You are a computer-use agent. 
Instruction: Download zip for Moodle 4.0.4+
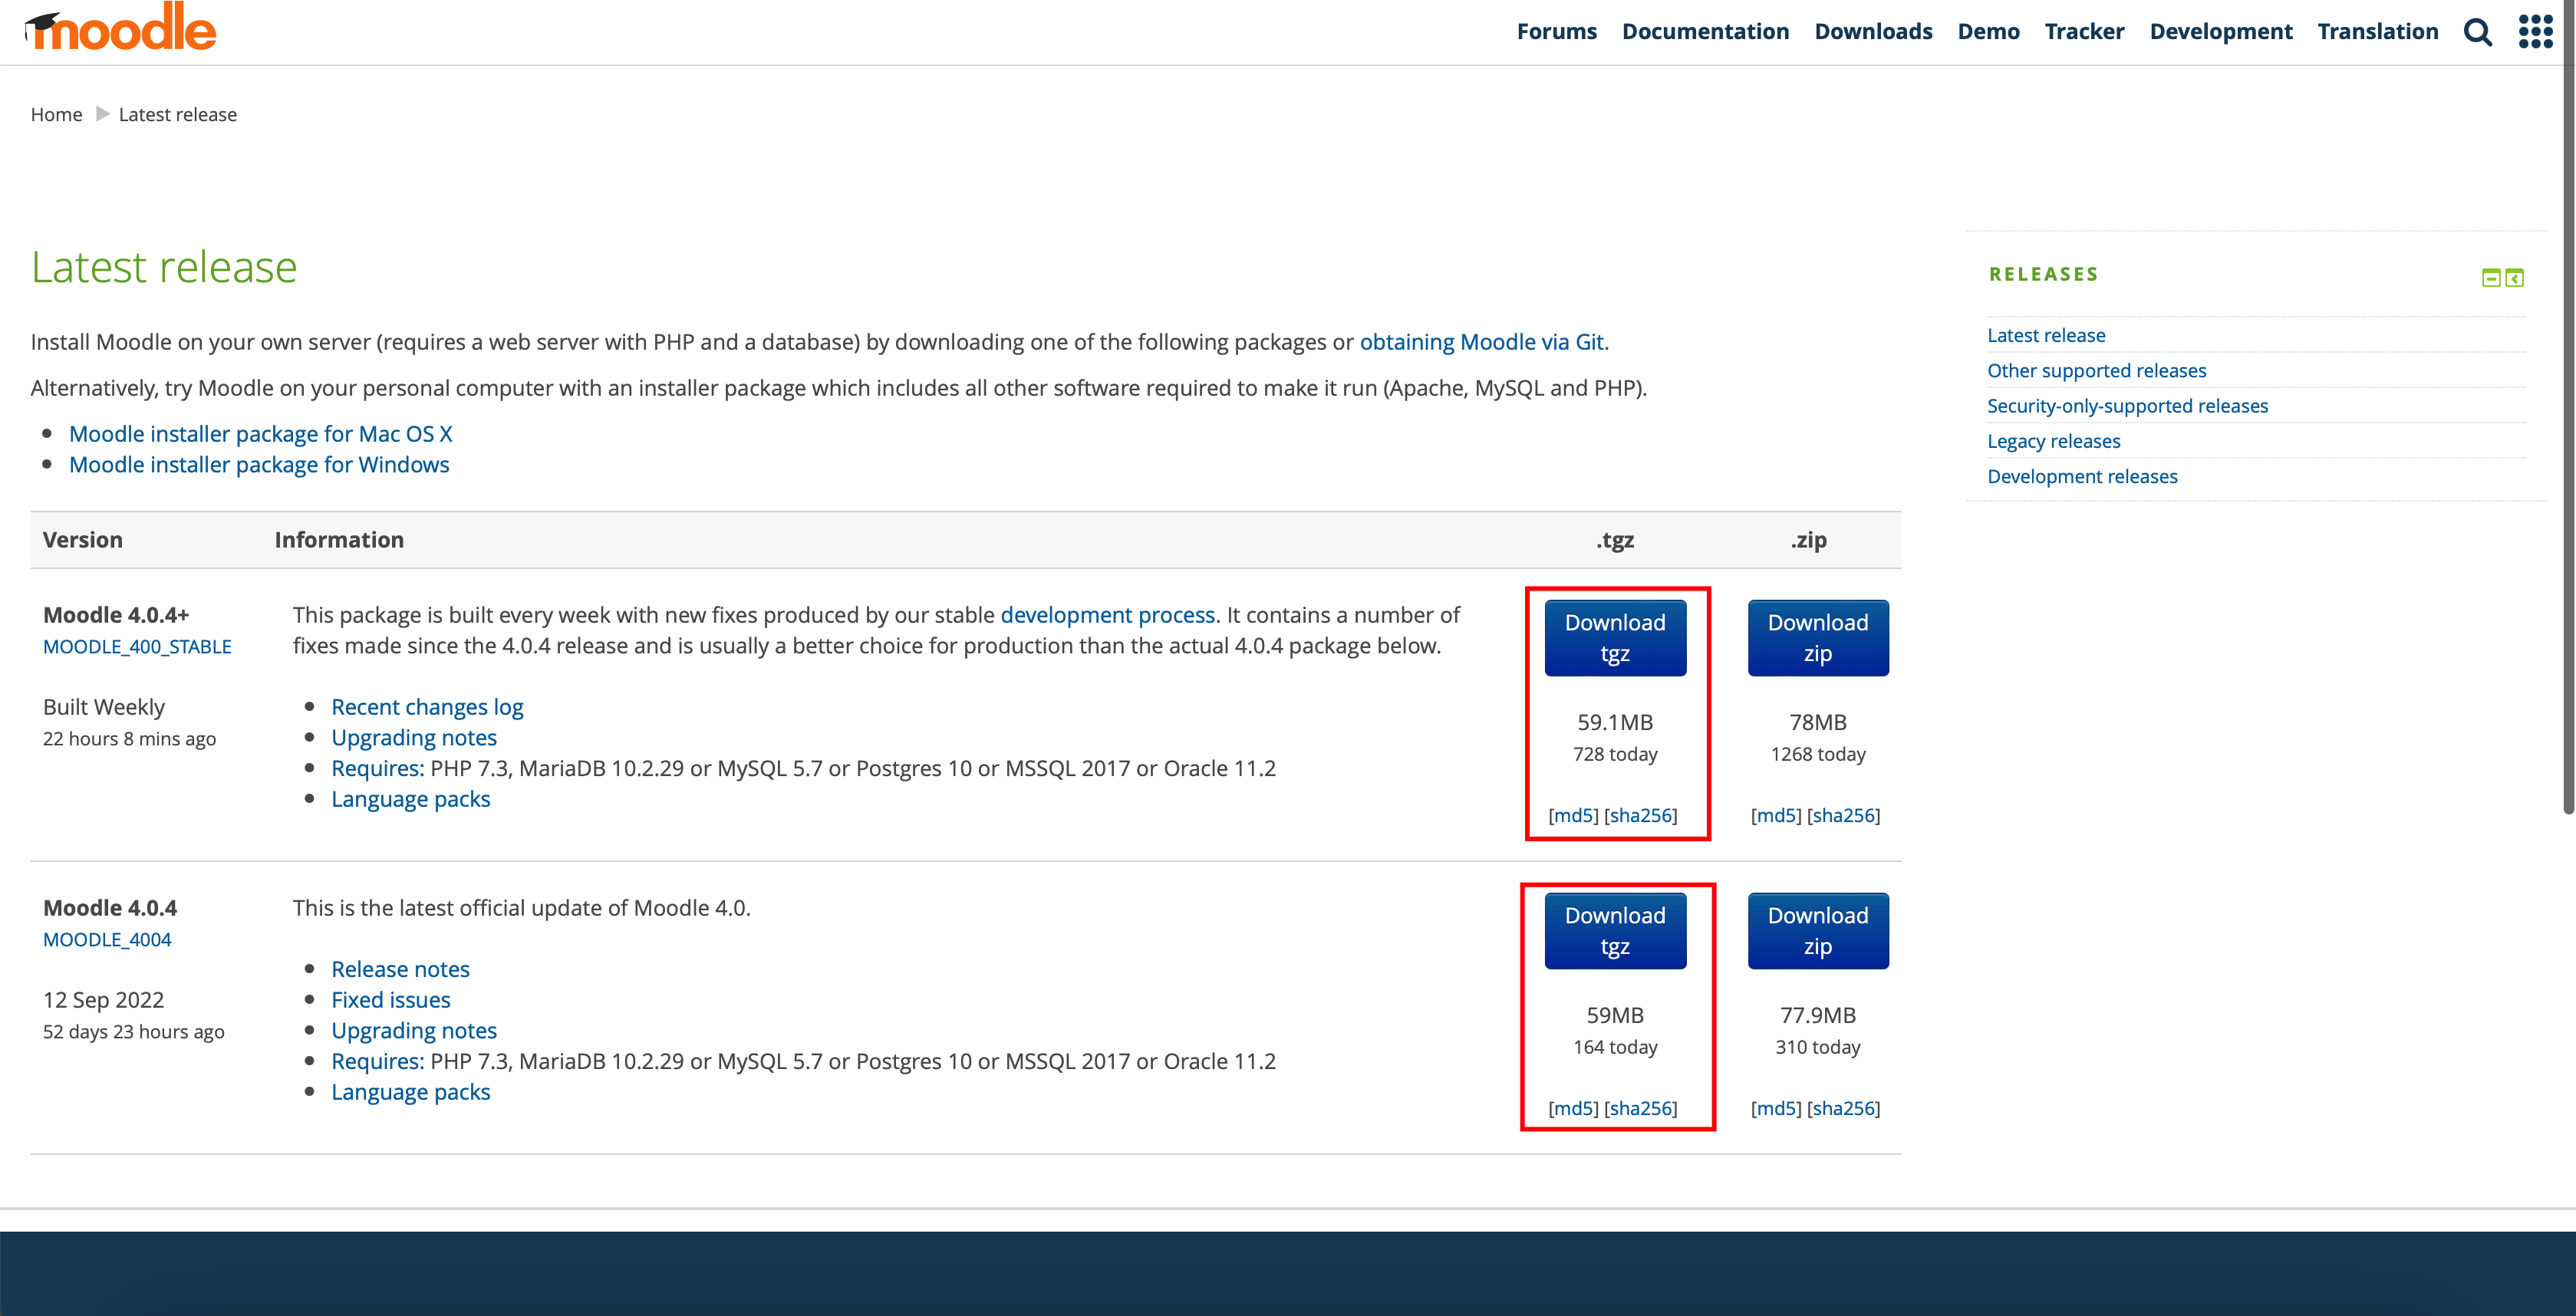[x=1817, y=638]
